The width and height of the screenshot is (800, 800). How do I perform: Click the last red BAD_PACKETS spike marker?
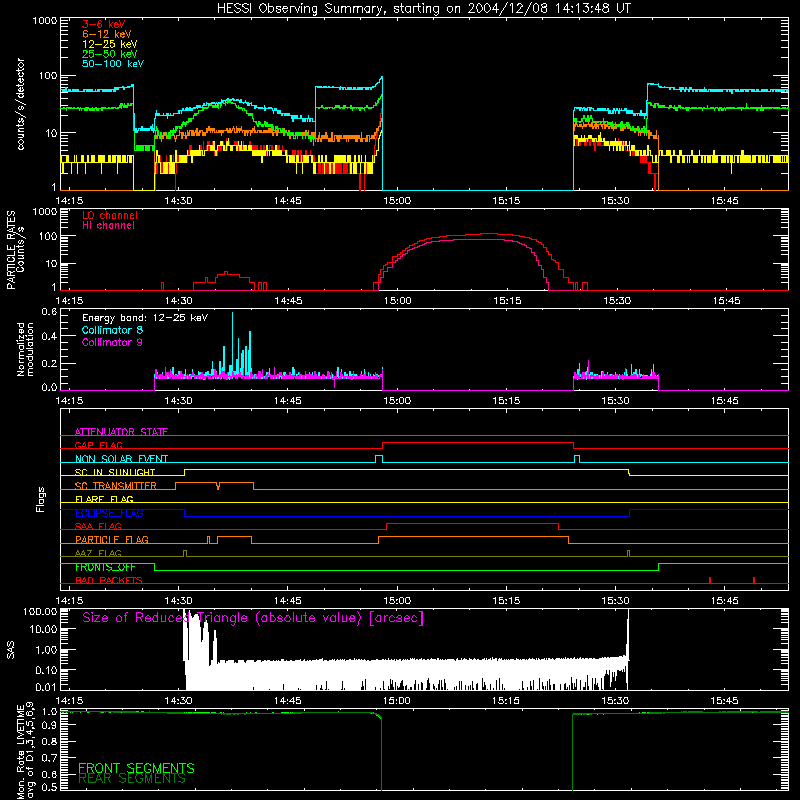click(x=754, y=580)
